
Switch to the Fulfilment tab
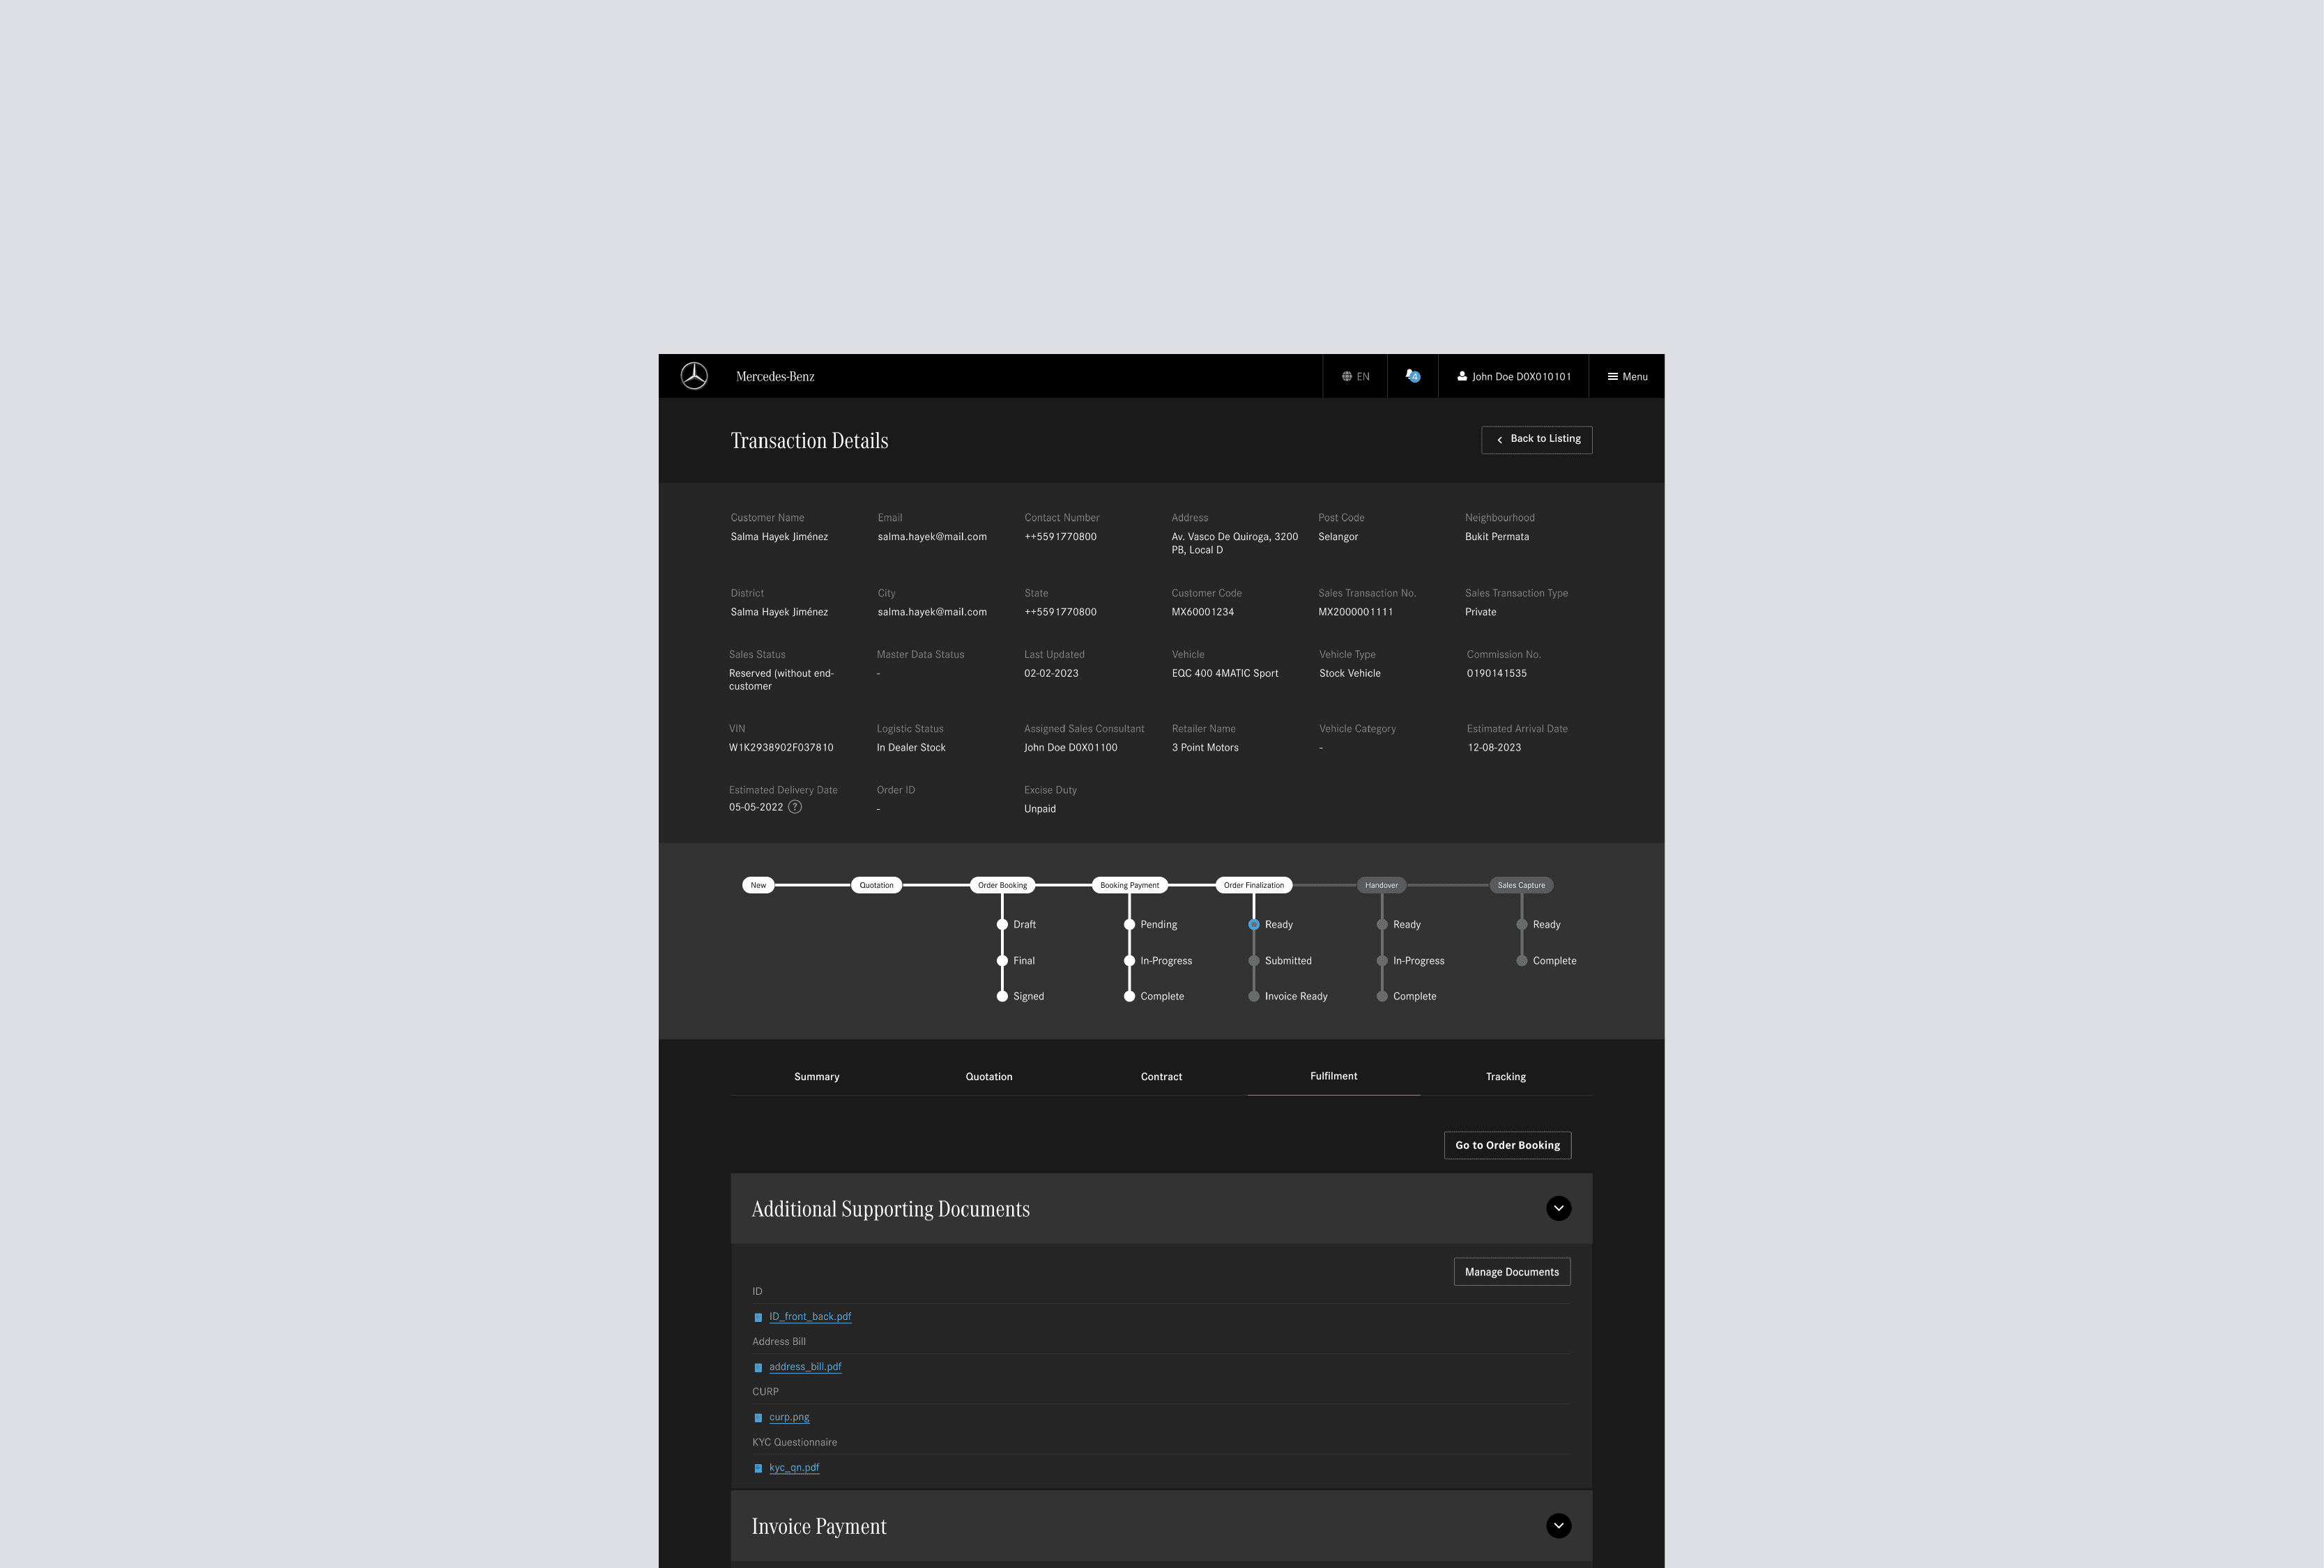[1334, 1077]
